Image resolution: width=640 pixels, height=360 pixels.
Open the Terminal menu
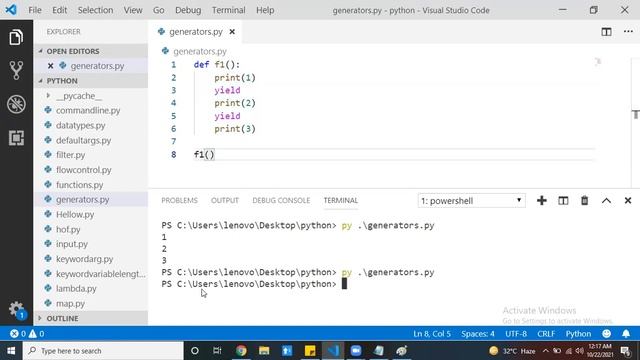[x=229, y=10]
